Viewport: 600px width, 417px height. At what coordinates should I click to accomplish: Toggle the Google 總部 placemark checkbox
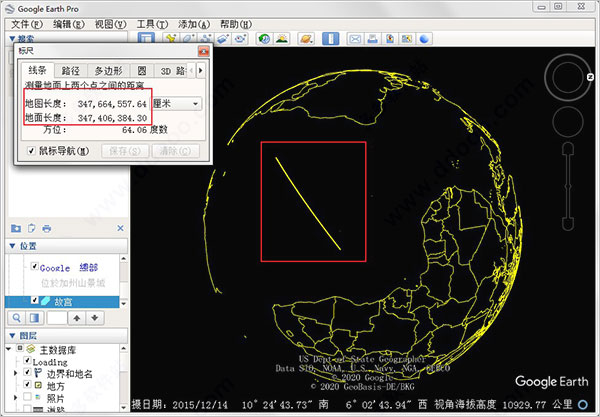tap(34, 266)
